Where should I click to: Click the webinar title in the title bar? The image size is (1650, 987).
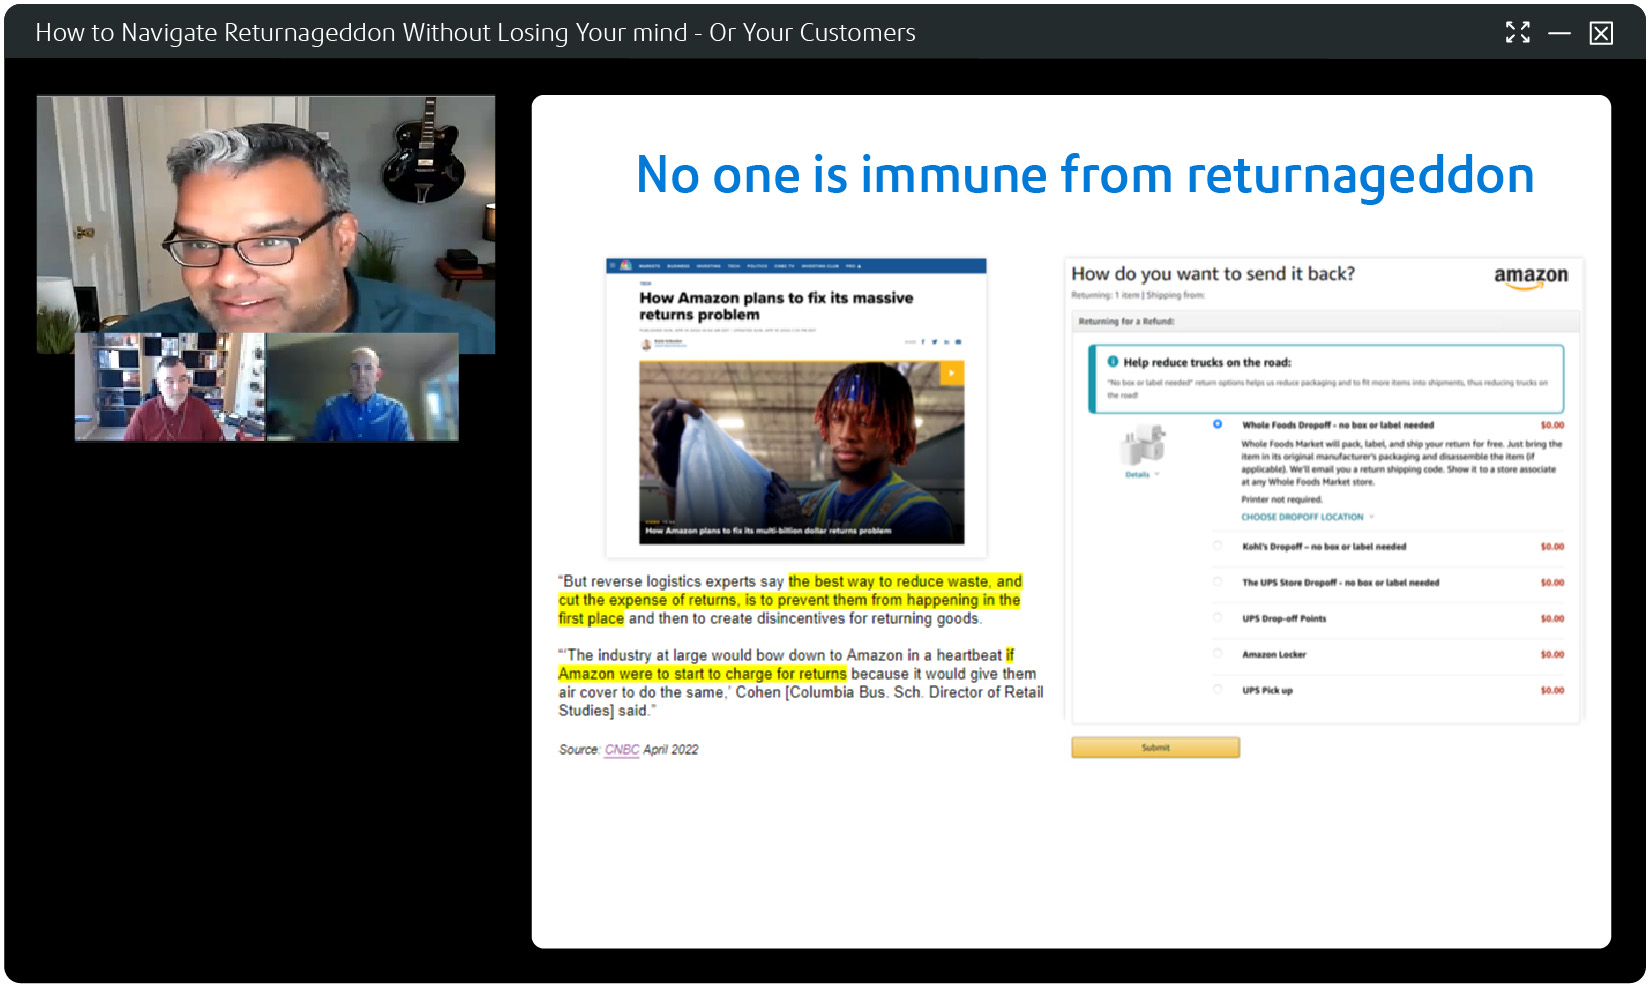(x=475, y=33)
